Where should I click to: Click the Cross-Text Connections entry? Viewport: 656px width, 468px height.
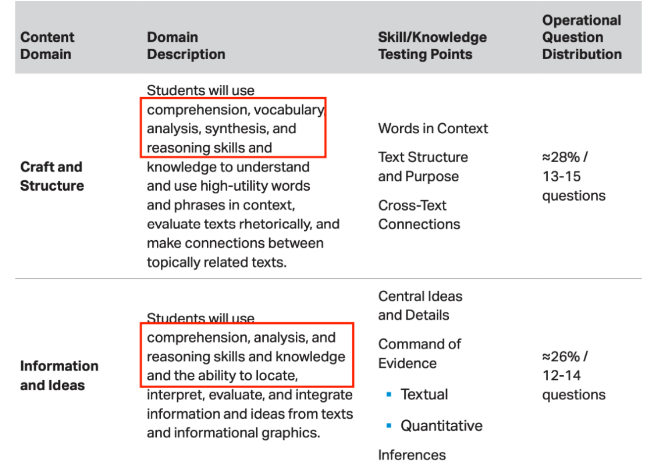pyautogui.click(x=419, y=215)
